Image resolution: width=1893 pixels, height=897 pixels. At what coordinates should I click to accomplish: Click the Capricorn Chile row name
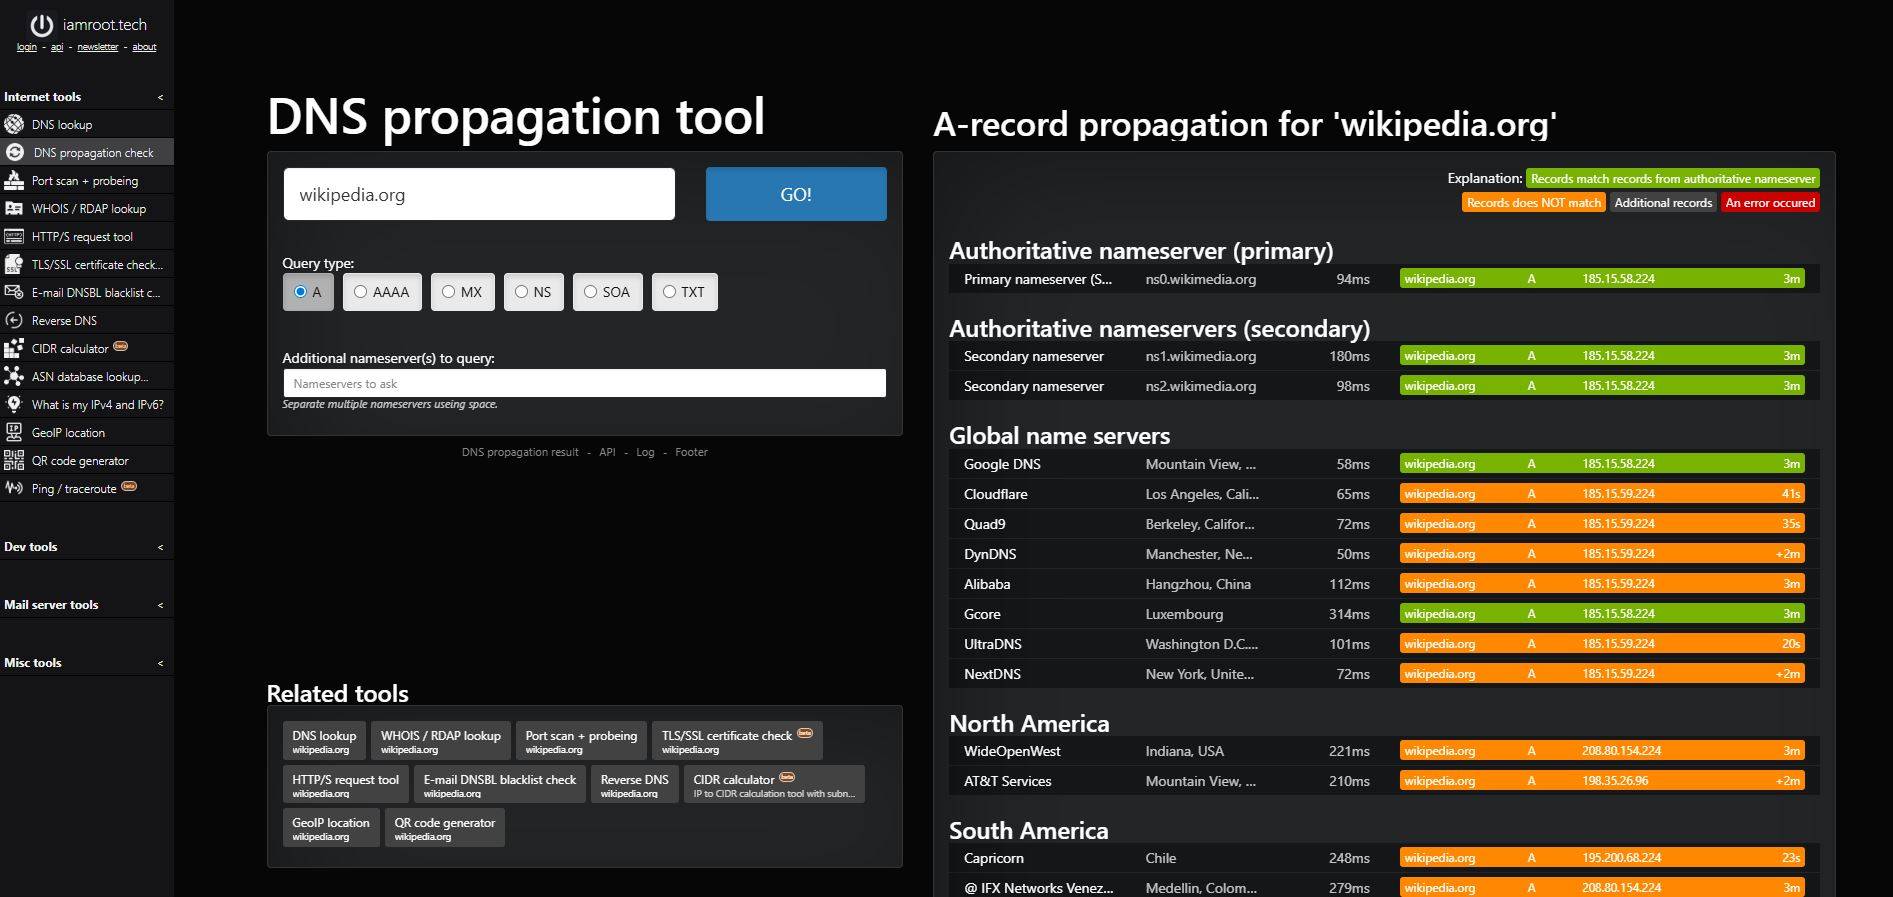click(x=994, y=858)
